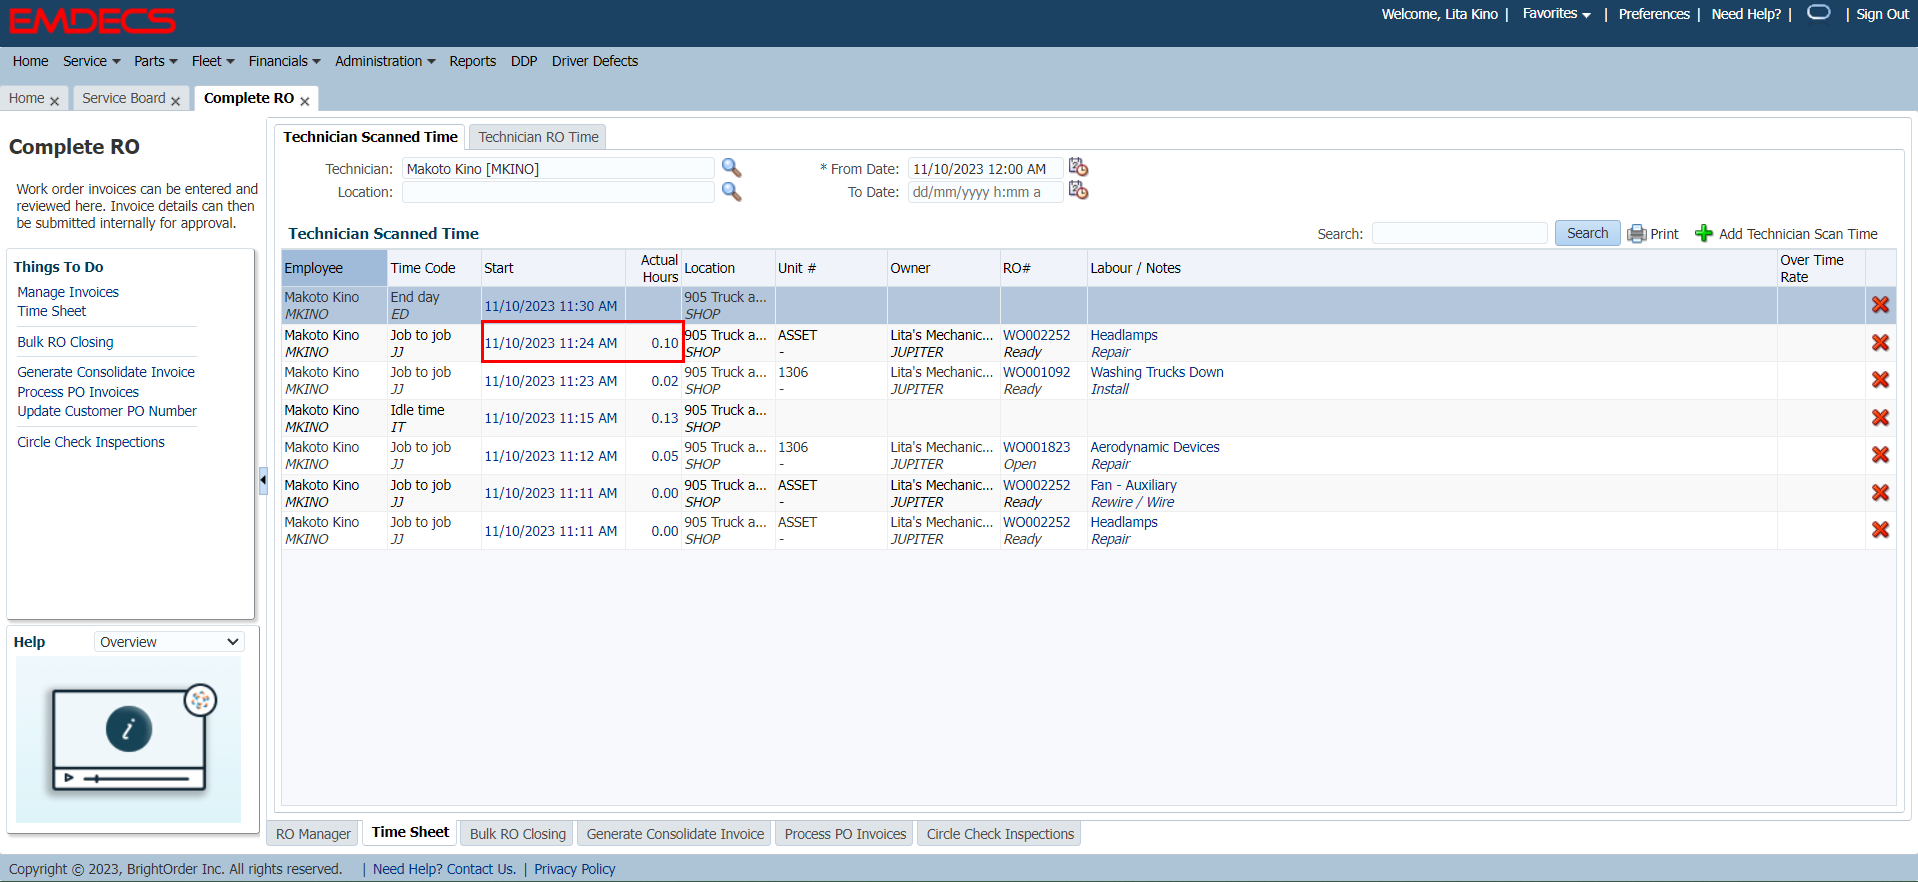The width and height of the screenshot is (1918, 882).
Task: Open the From Date calendar picker
Action: point(1078,167)
